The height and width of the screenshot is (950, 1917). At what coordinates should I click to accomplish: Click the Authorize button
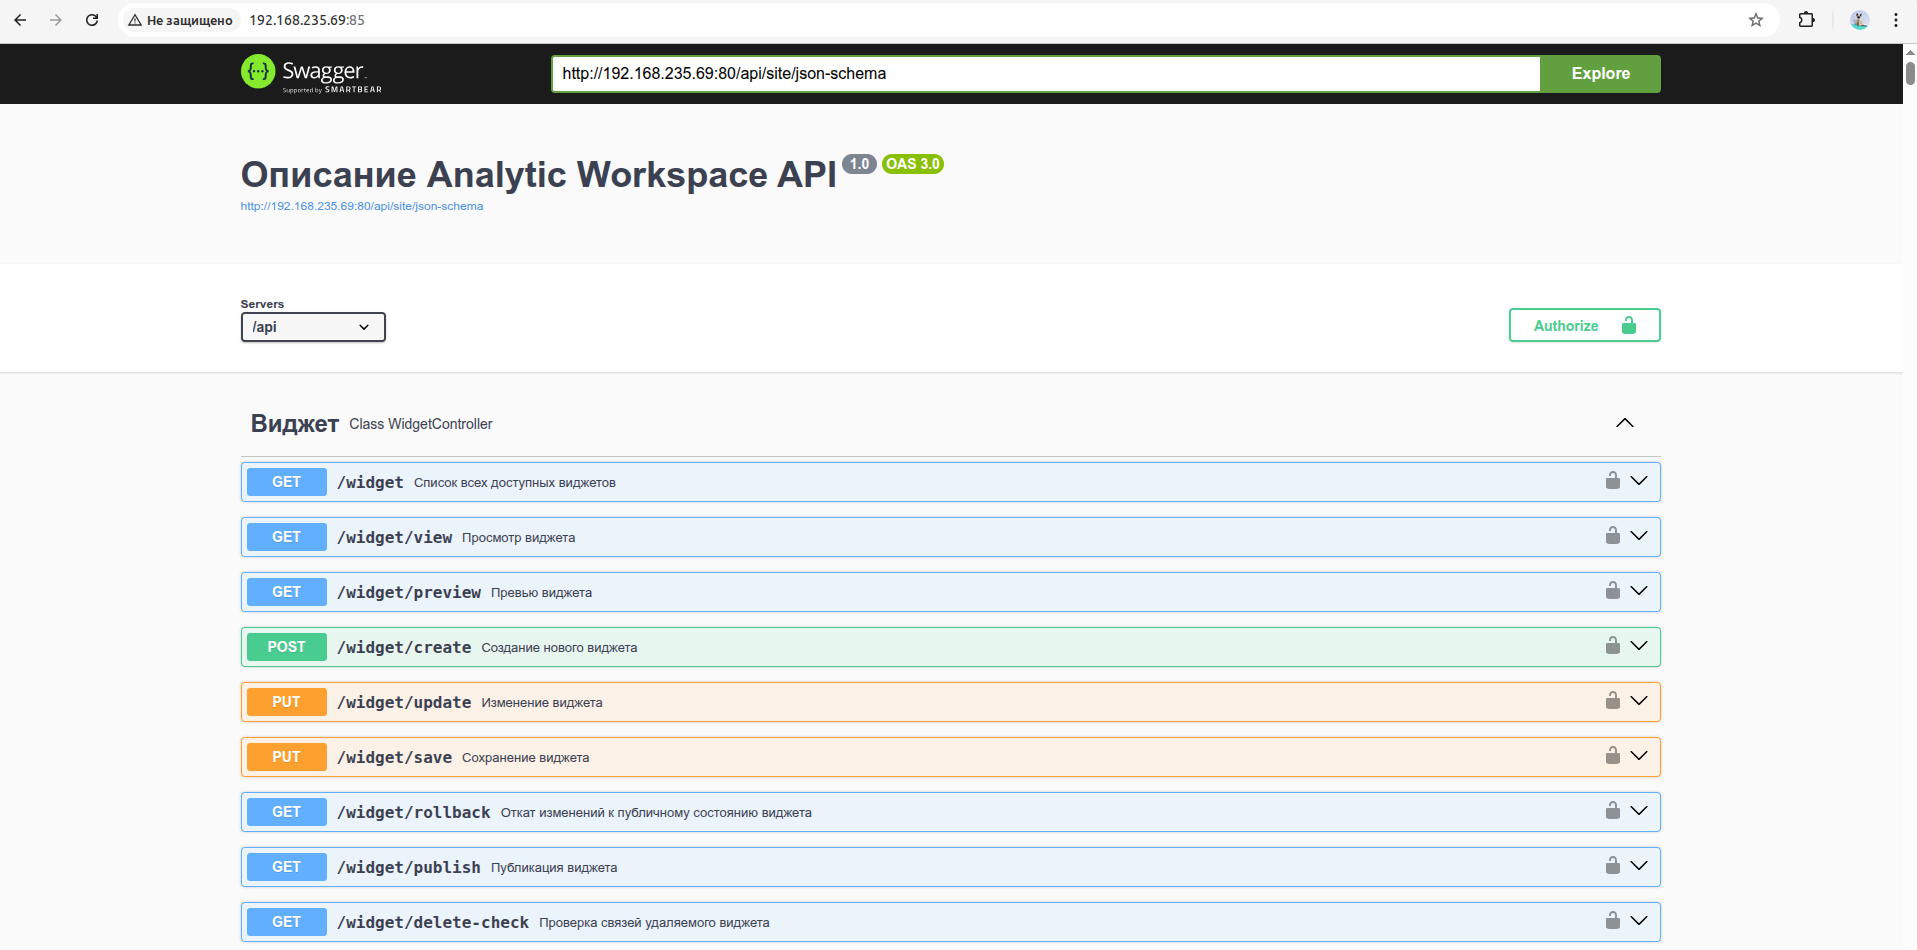1583,326
